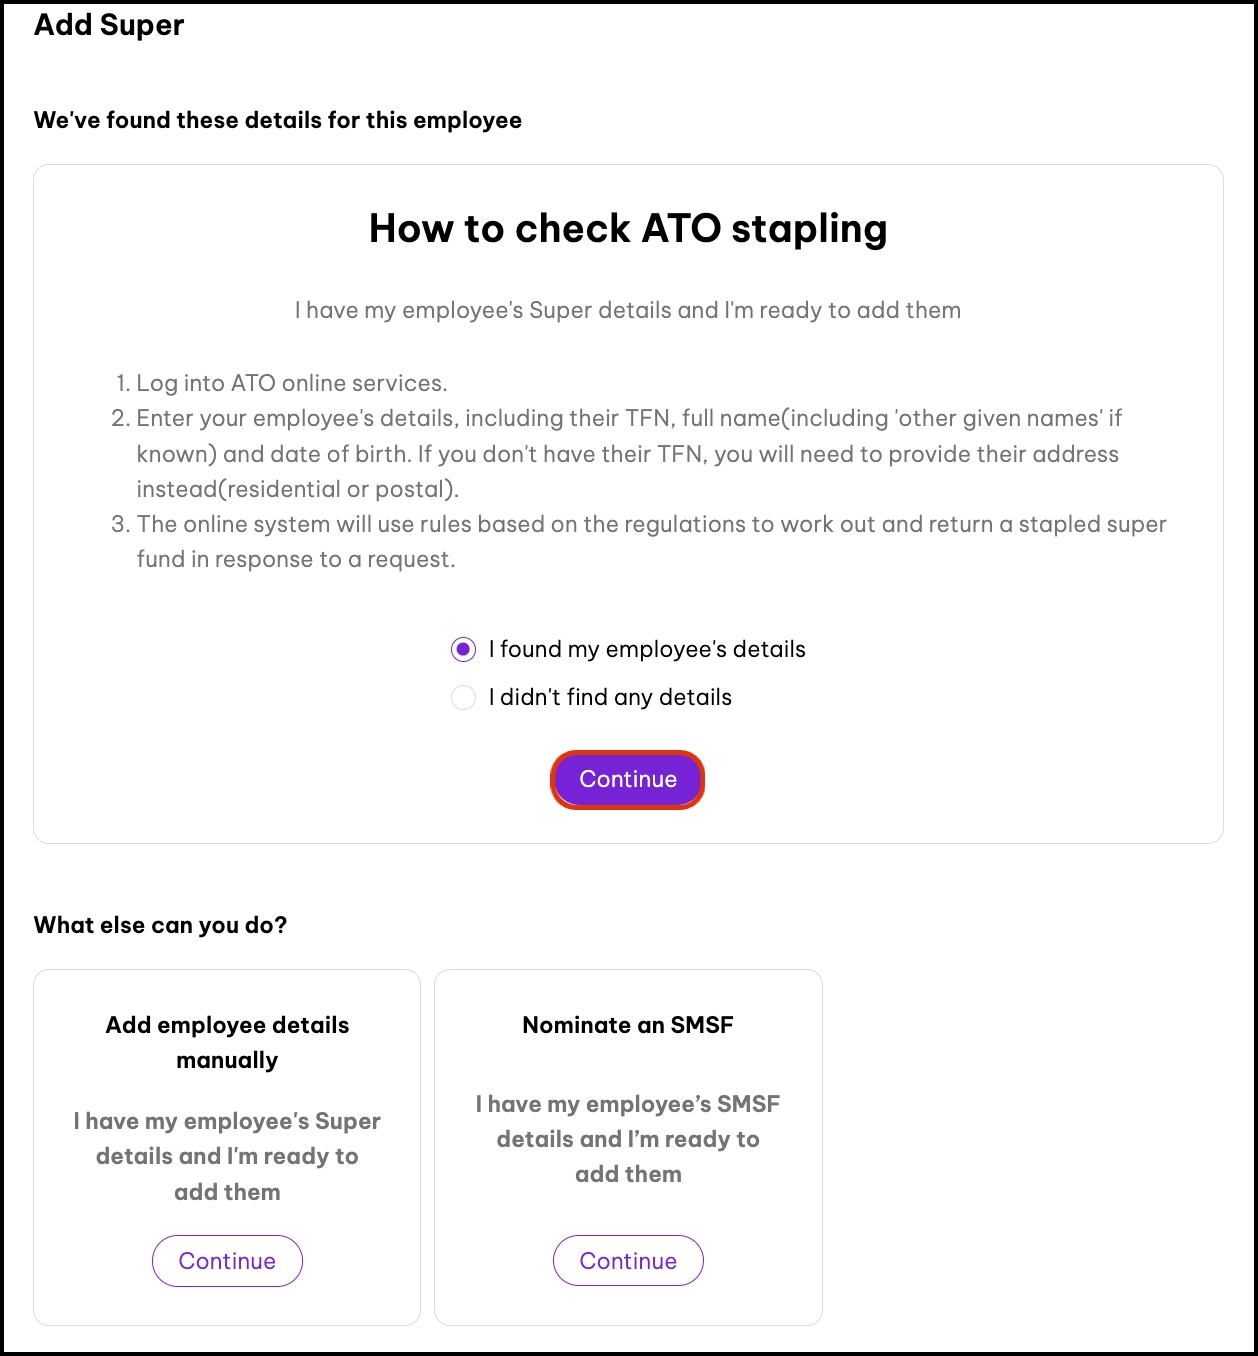The width and height of the screenshot is (1258, 1356).
Task: Click the 'I found my employee's details' label text
Action: tap(646, 650)
